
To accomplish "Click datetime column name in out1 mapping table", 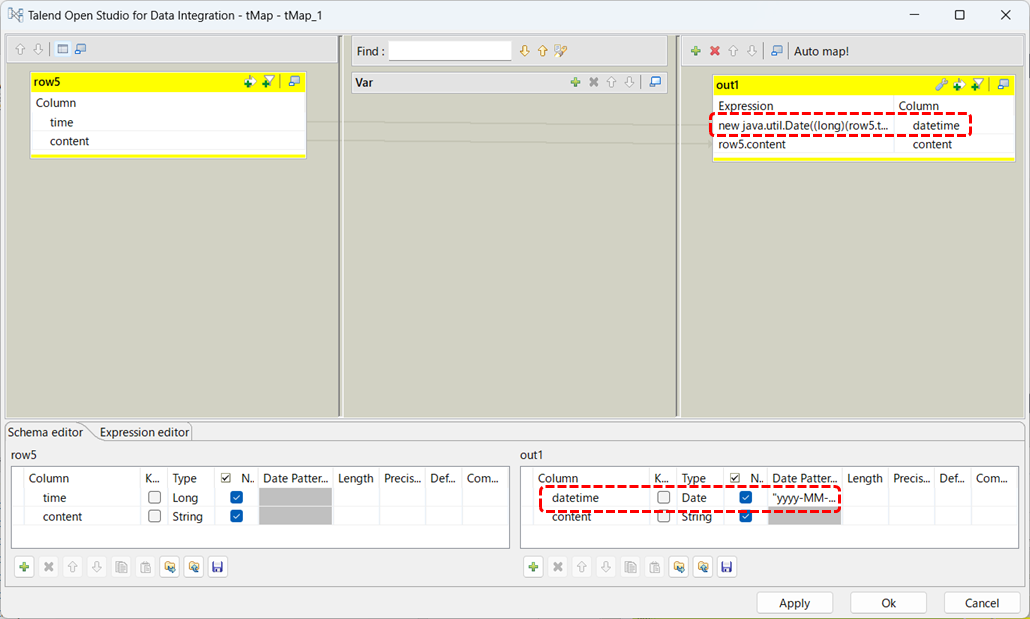I will pos(936,126).
